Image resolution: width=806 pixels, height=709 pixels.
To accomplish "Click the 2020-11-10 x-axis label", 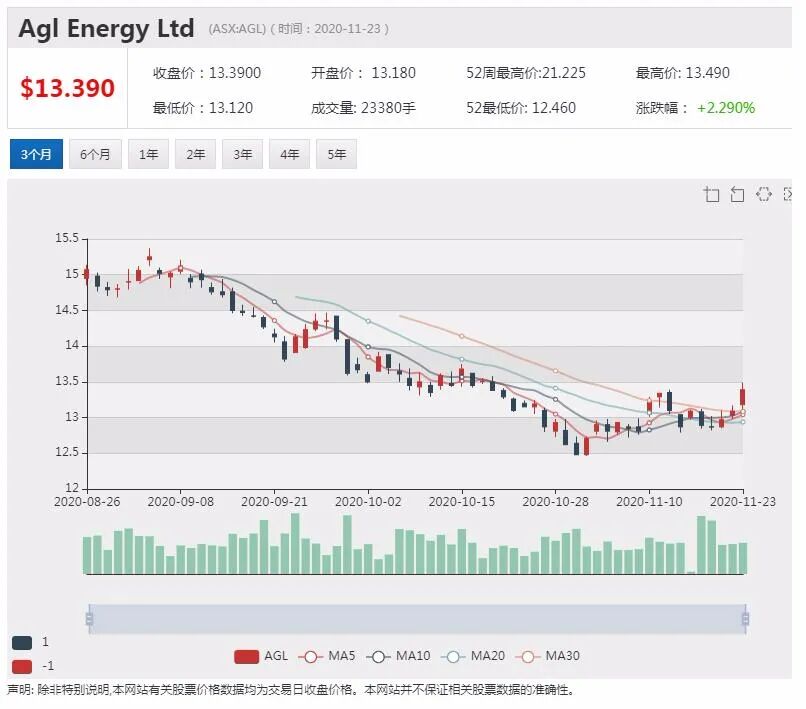I will [649, 502].
